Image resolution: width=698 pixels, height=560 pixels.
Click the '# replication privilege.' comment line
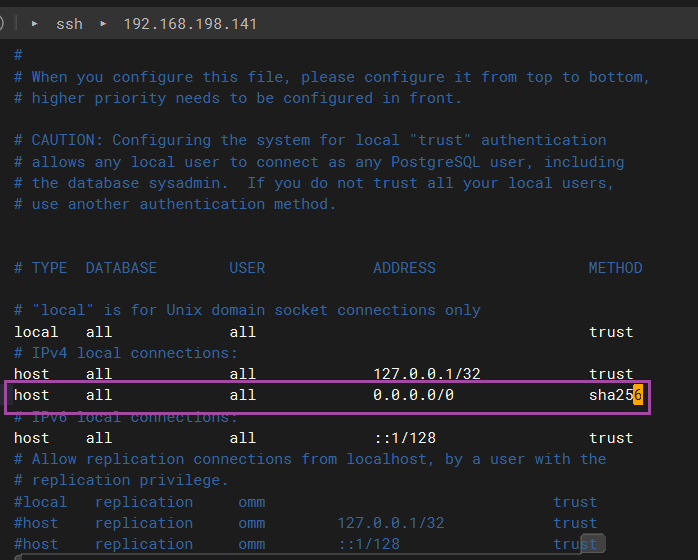[121, 480]
